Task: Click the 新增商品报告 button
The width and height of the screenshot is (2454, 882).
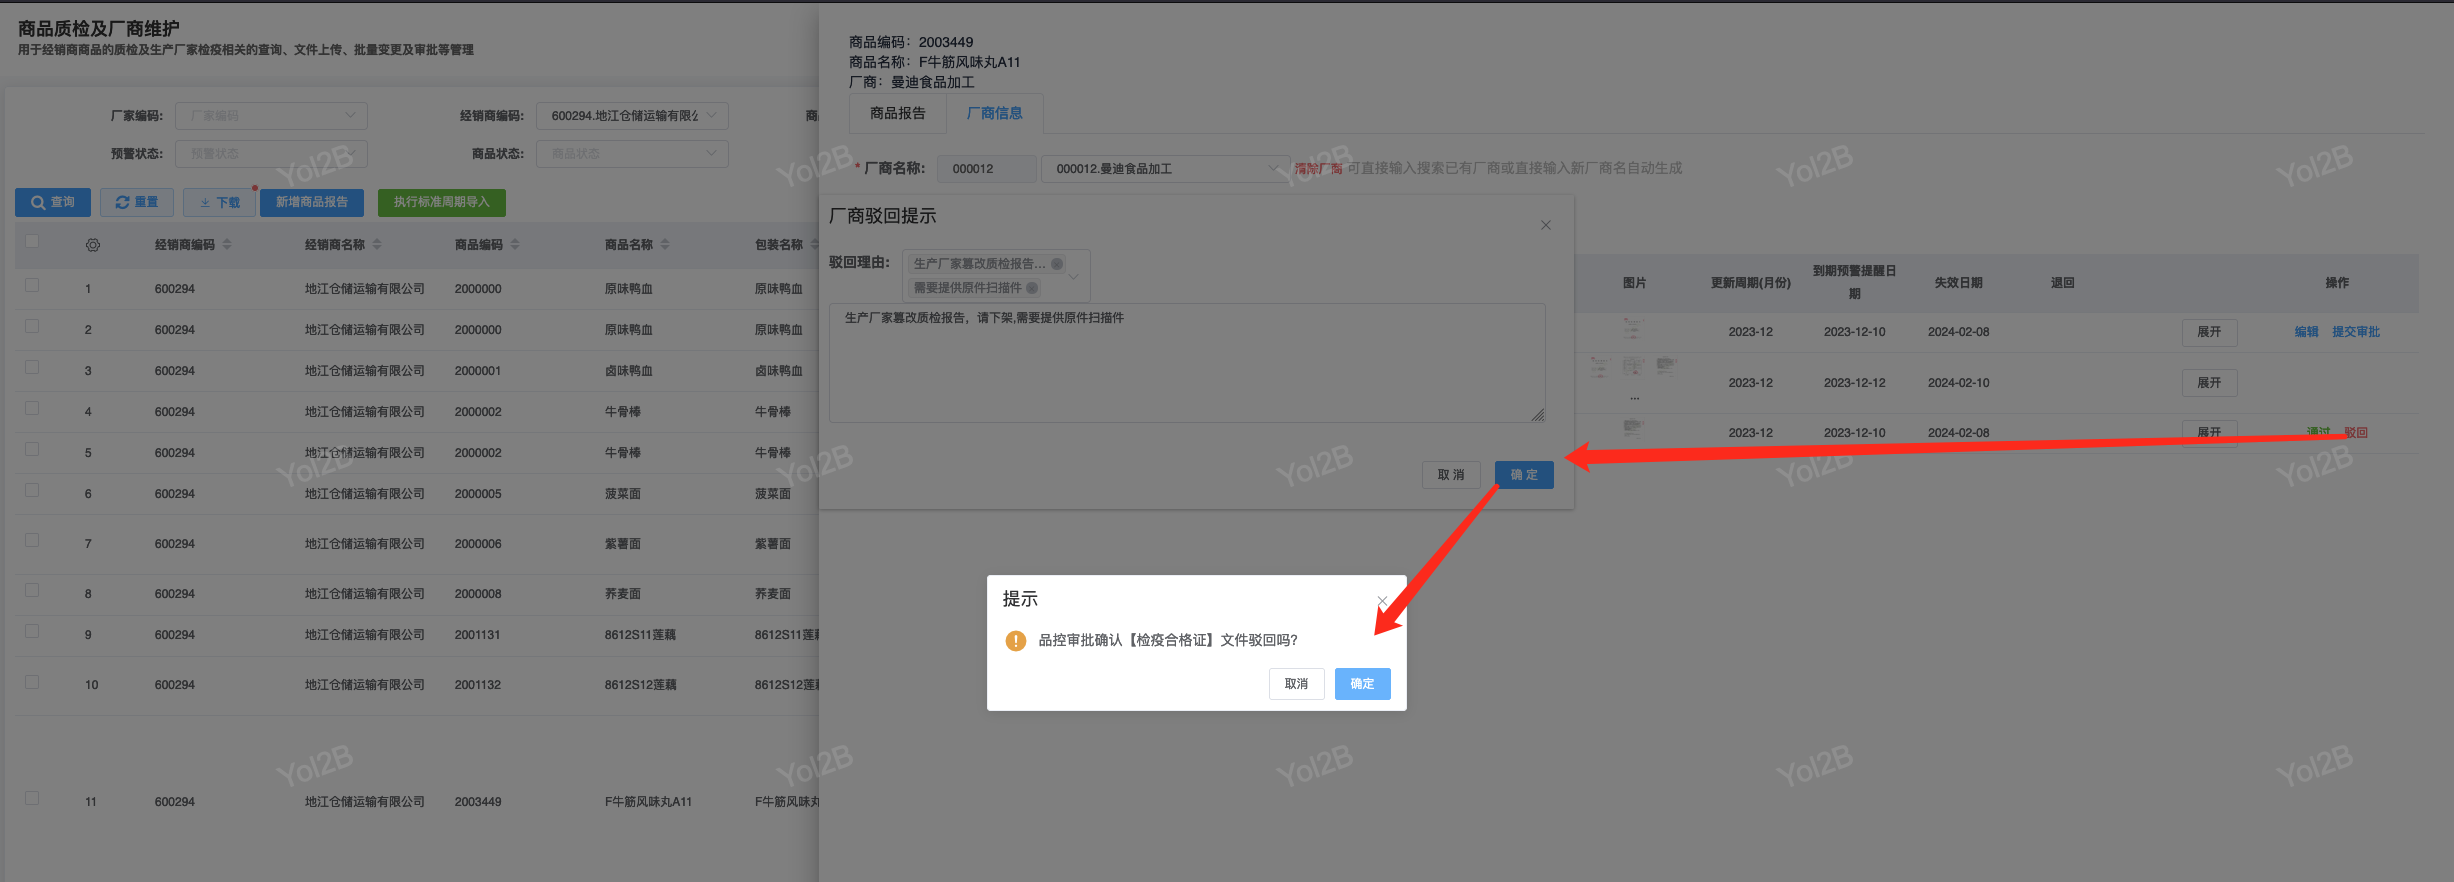Action: tap(312, 203)
